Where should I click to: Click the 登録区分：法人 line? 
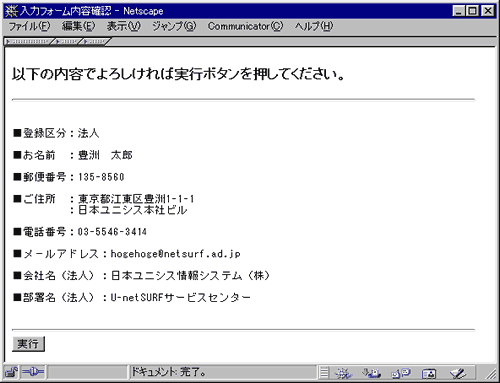click(x=56, y=133)
